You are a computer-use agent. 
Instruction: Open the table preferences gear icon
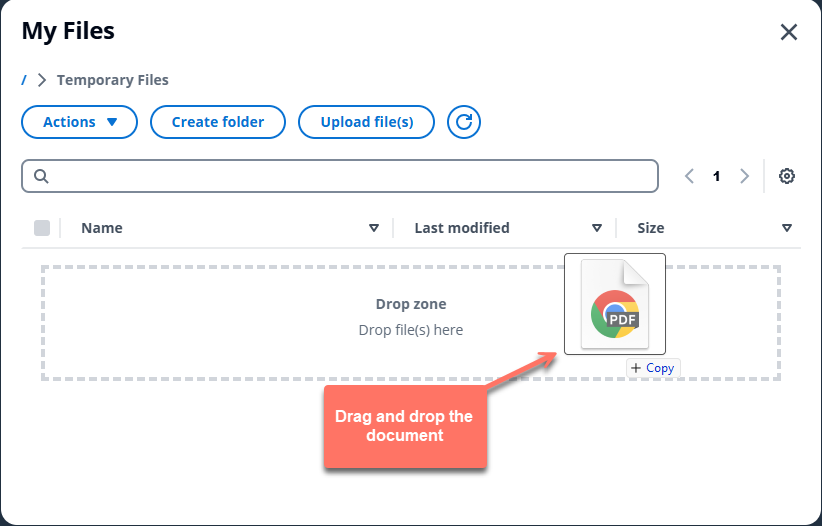(x=786, y=176)
